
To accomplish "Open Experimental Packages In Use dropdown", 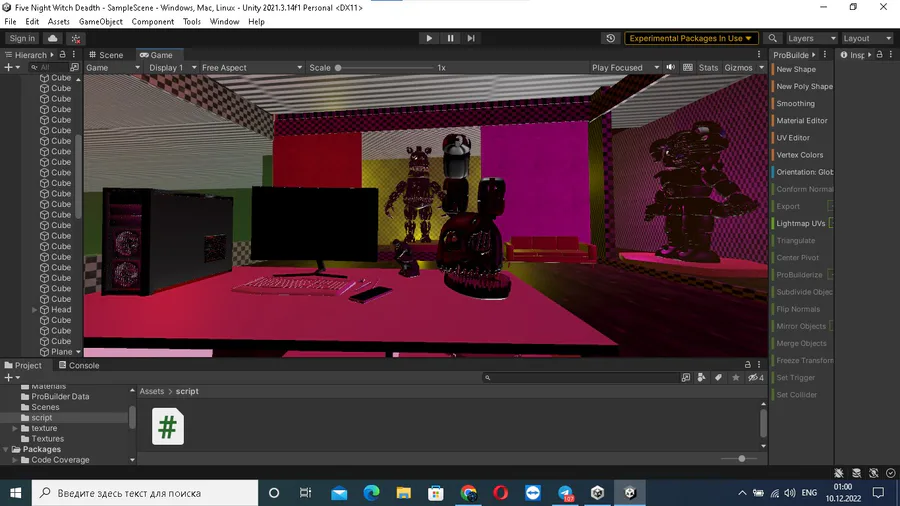I will 690,38.
